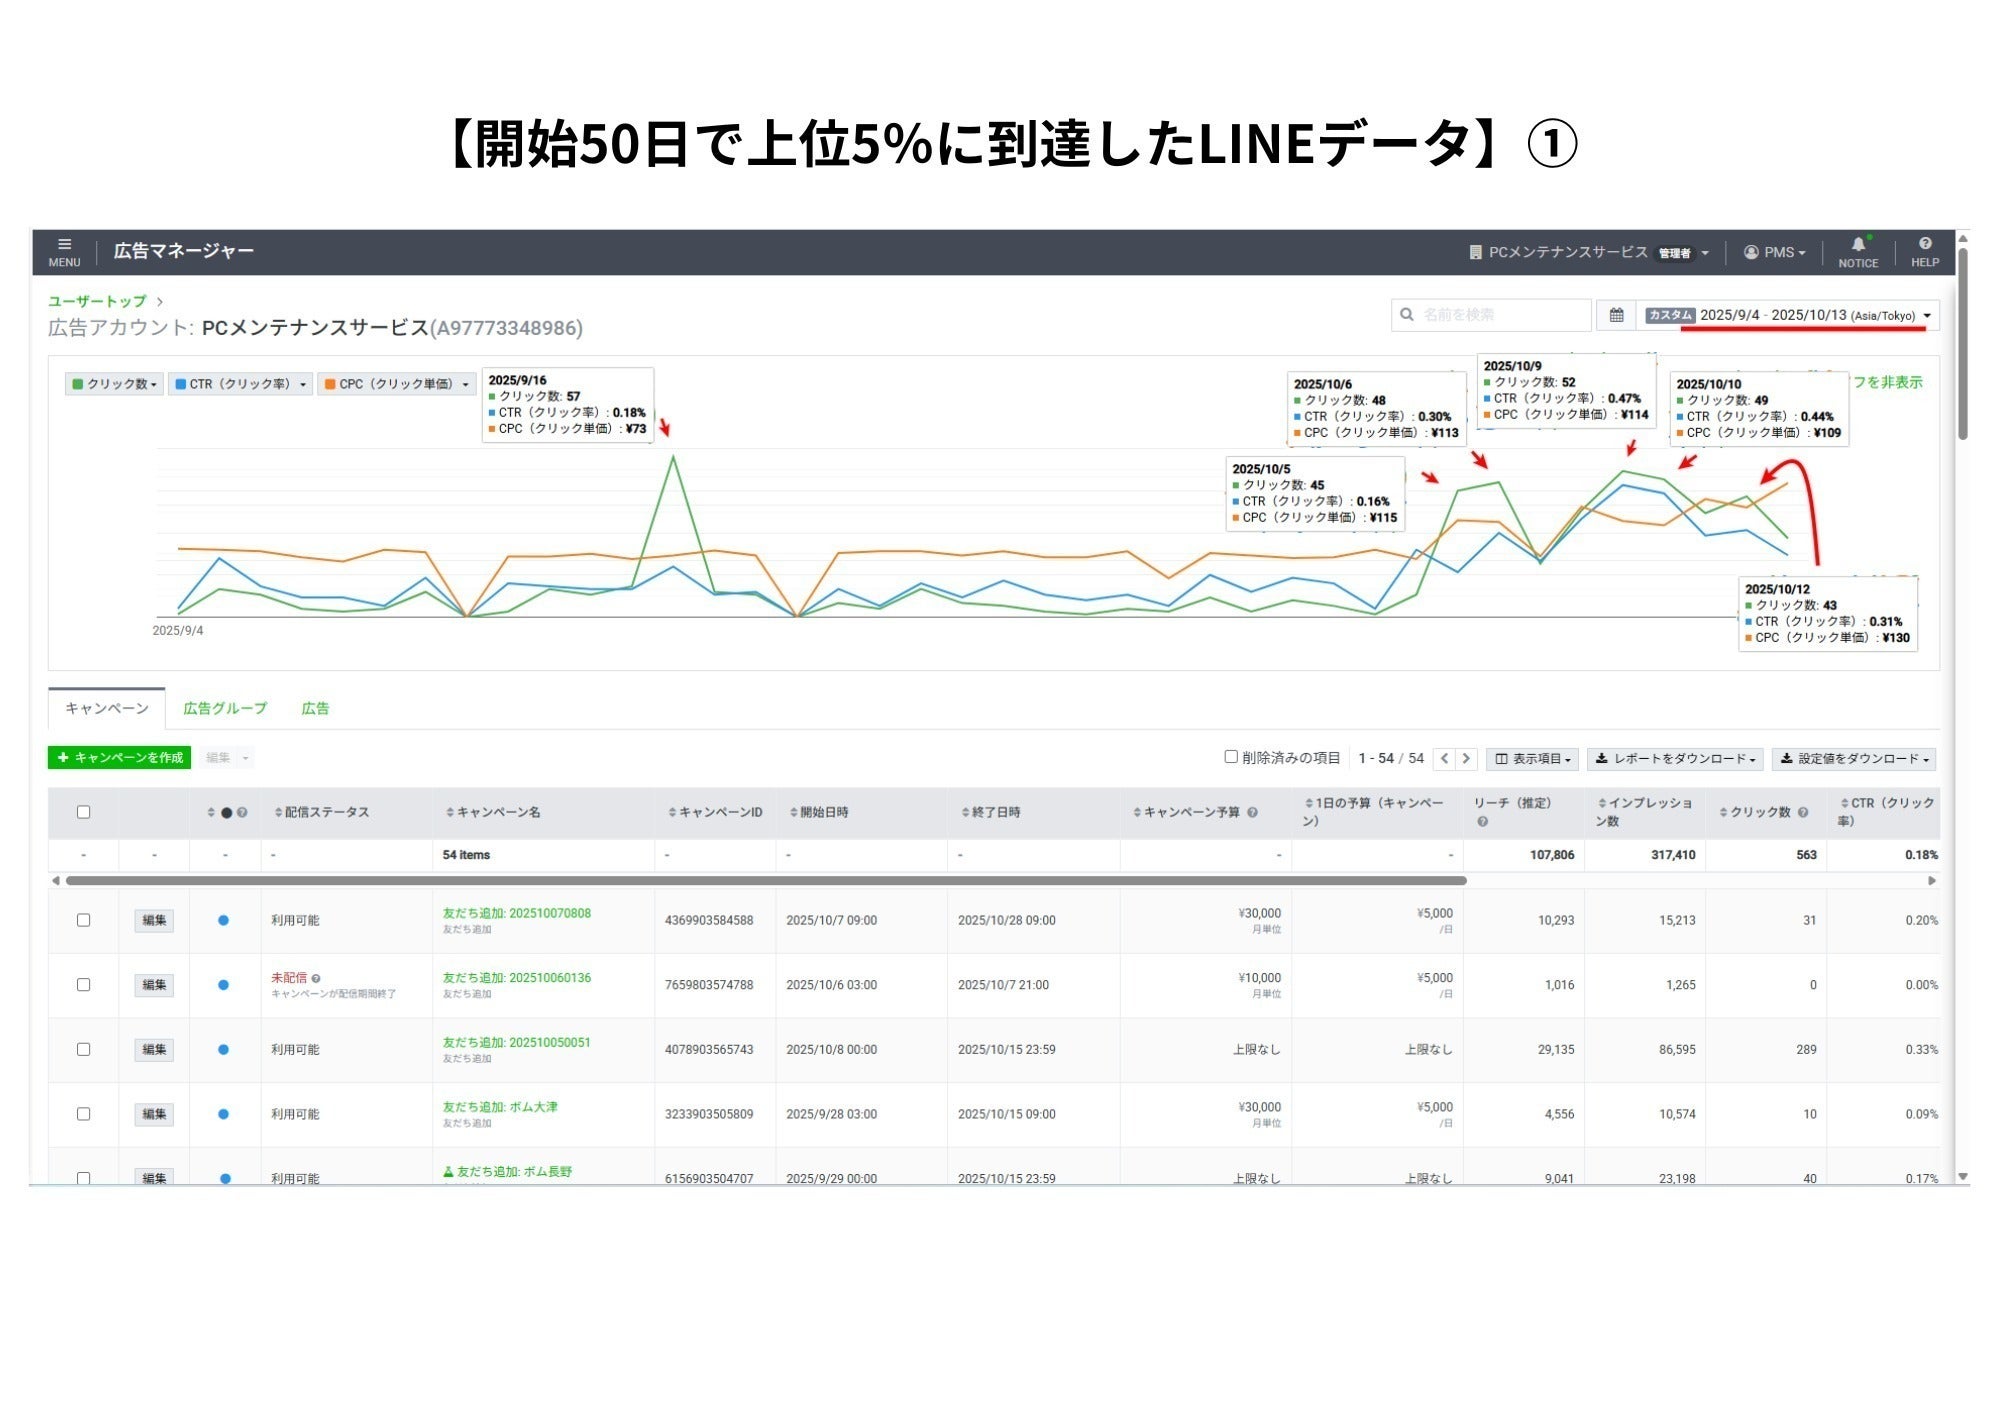Enable the 削除済みの項目 checkbox

click(x=1231, y=757)
